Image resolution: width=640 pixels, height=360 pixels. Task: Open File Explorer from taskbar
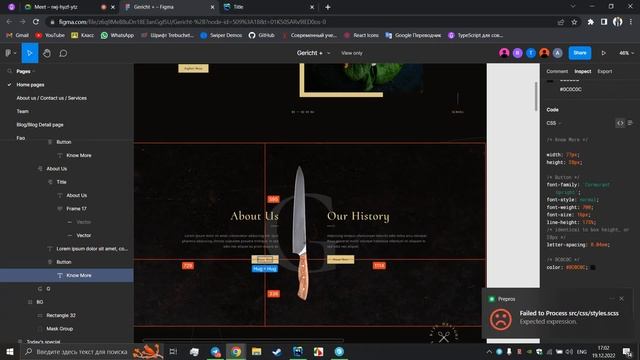tap(256, 351)
